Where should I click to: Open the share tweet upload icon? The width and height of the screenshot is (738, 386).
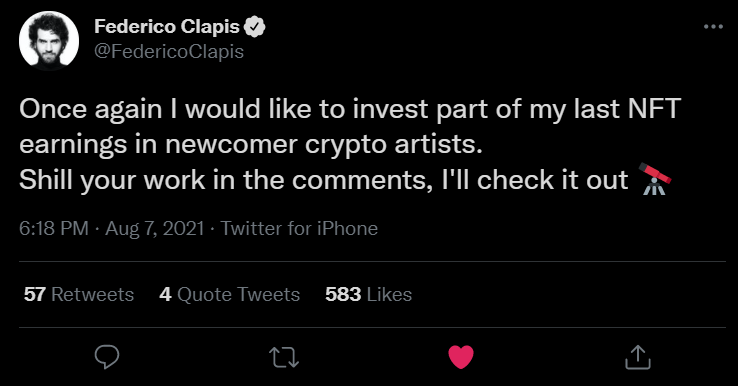pyautogui.click(x=638, y=357)
